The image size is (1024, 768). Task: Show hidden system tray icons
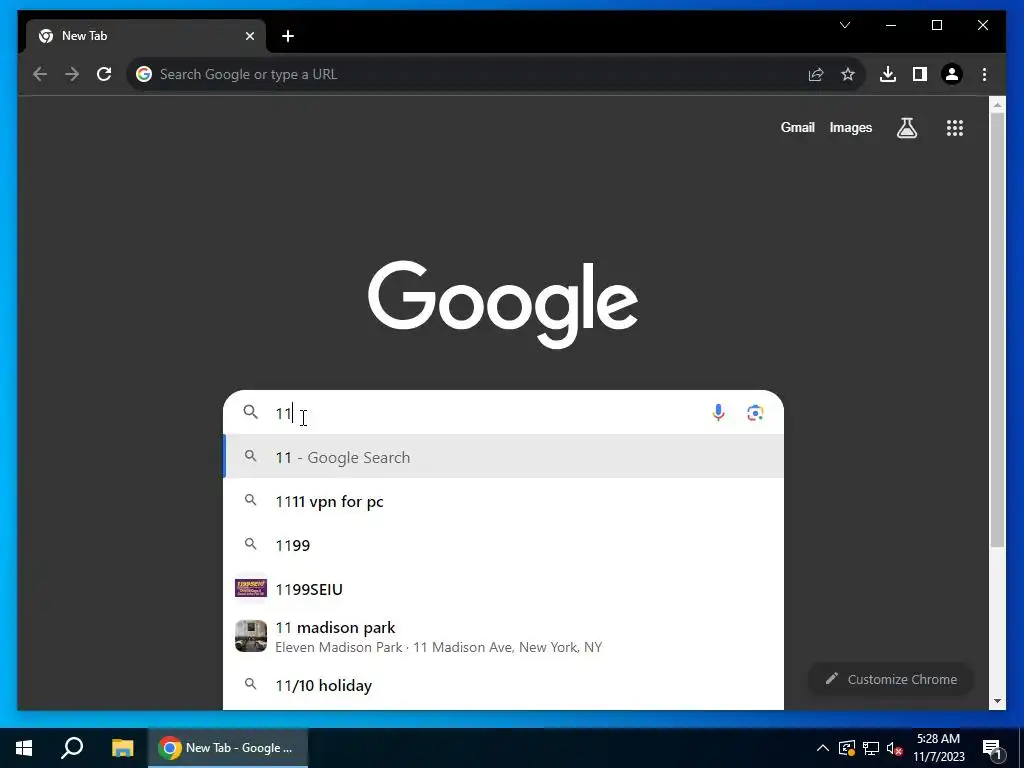tap(823, 748)
